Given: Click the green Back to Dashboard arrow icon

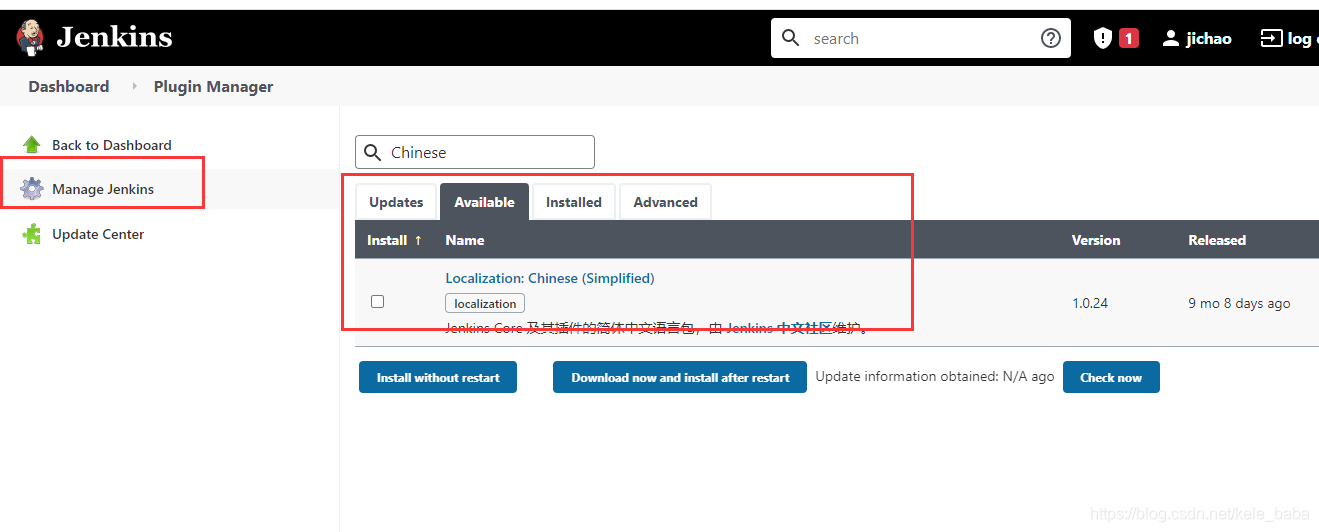Looking at the screenshot, I should (x=31, y=145).
